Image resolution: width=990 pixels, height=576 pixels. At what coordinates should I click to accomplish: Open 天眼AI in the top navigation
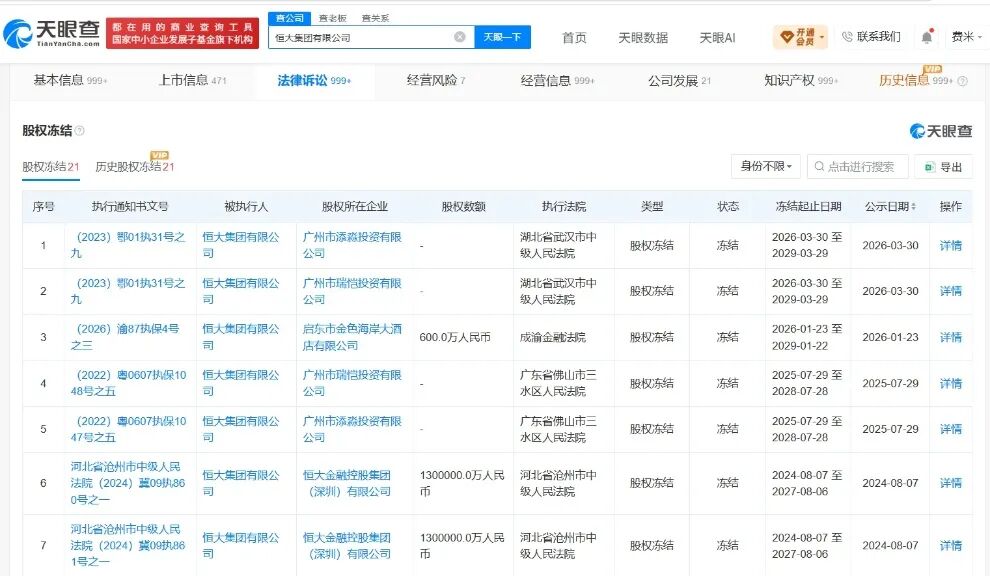click(x=717, y=37)
